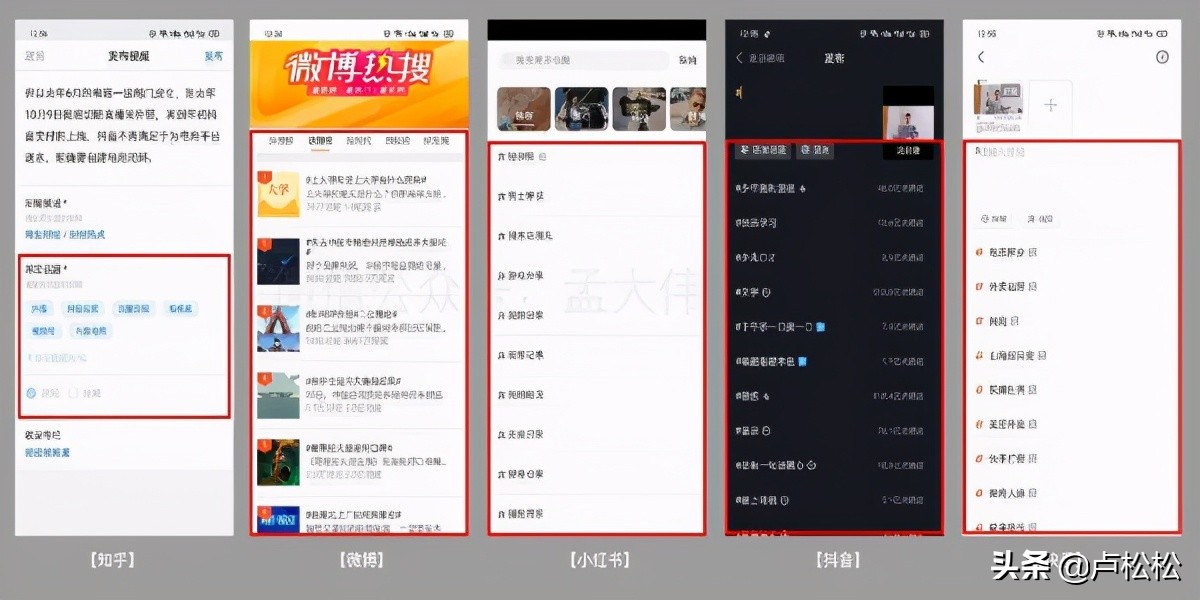This screenshot has width=1200, height=600.
Task: Select the tab at the far right of Douyin's filter row
Action: (909, 151)
